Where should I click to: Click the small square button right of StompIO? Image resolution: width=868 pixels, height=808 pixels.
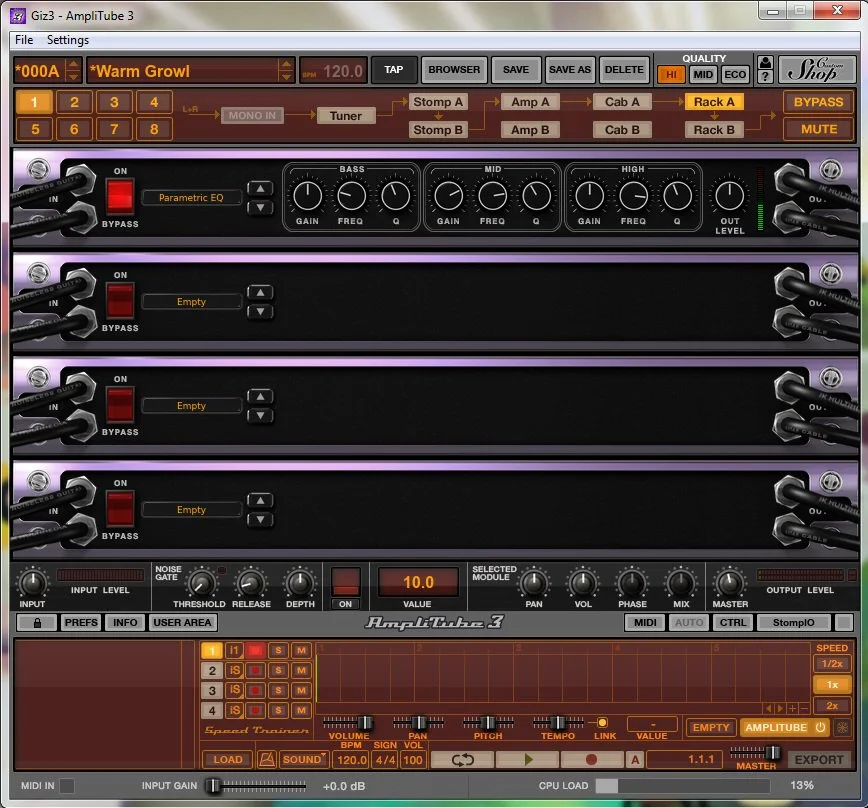844,623
